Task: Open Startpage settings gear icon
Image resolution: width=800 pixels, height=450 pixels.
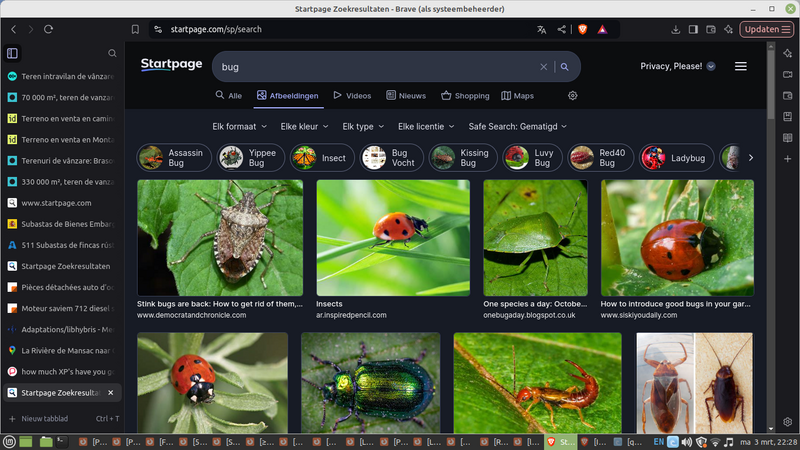Action: click(573, 96)
